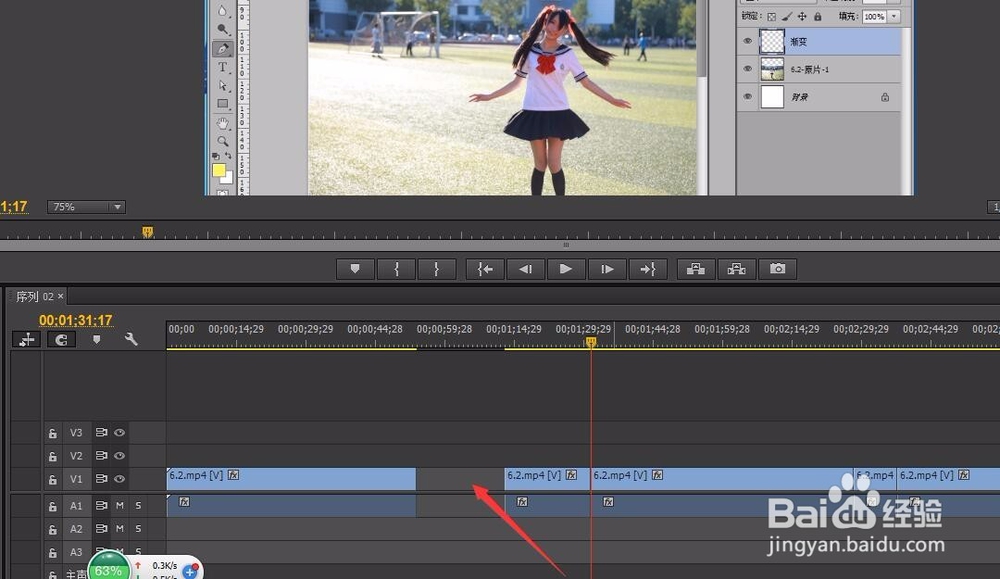Screen dimensions: 1000x579
Task: Toggle lock on track V1
Action: (x=52, y=480)
